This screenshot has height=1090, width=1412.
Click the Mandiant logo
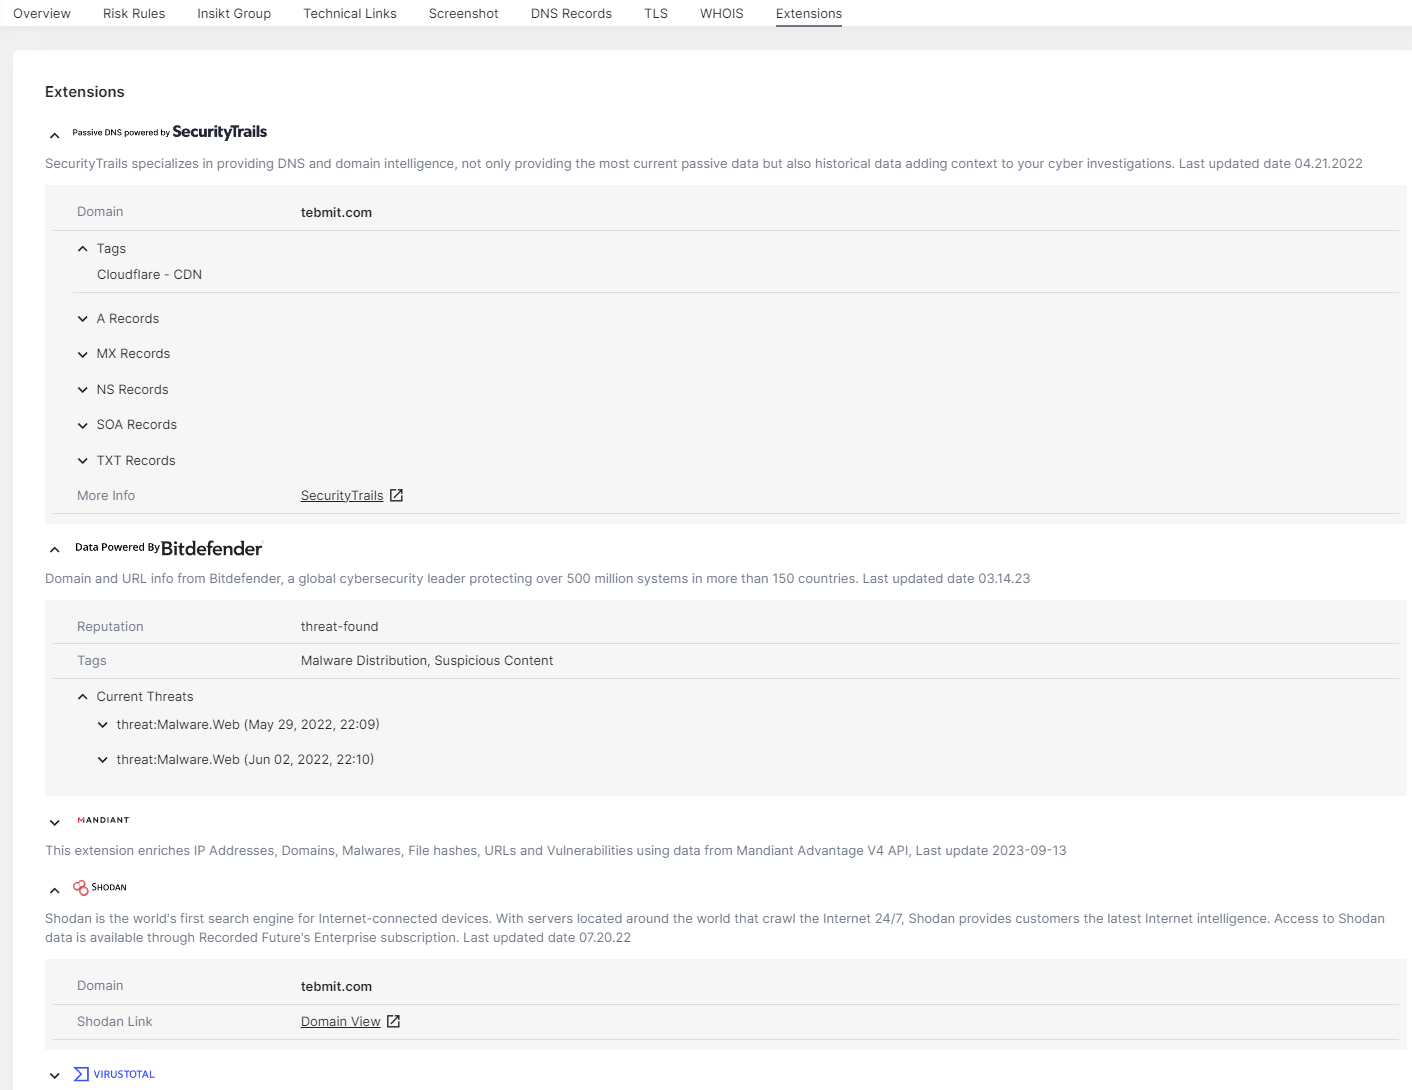tap(103, 820)
